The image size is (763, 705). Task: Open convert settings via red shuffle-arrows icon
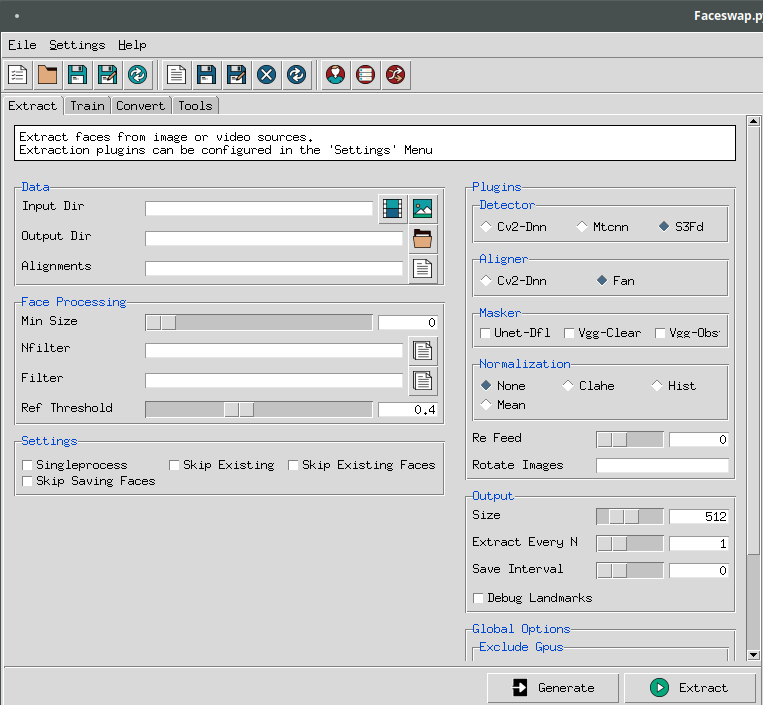pyautogui.click(x=396, y=75)
